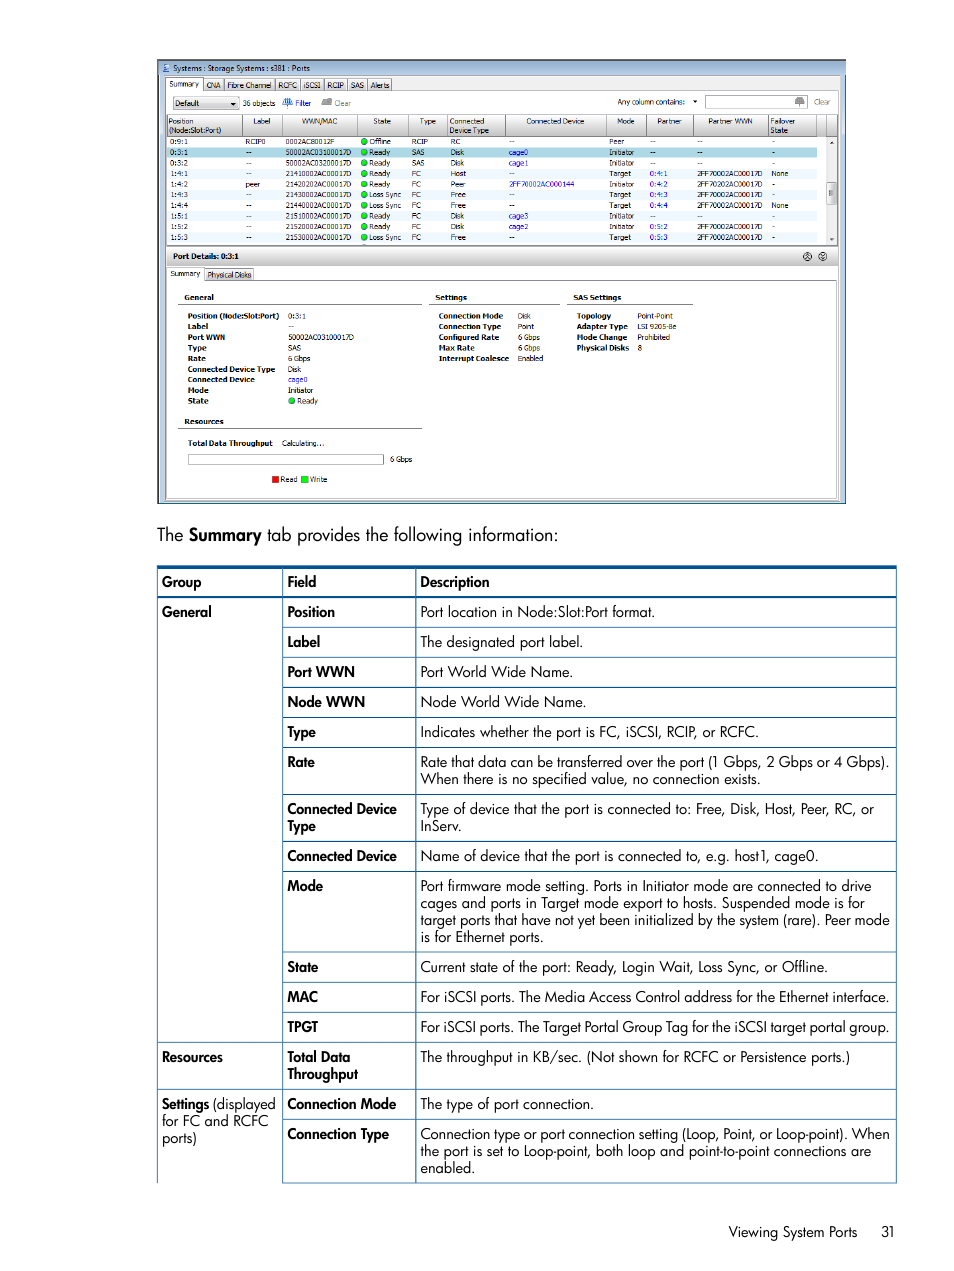954x1271 pixels.
Task: Open the iSCSI tab
Action: (313, 85)
